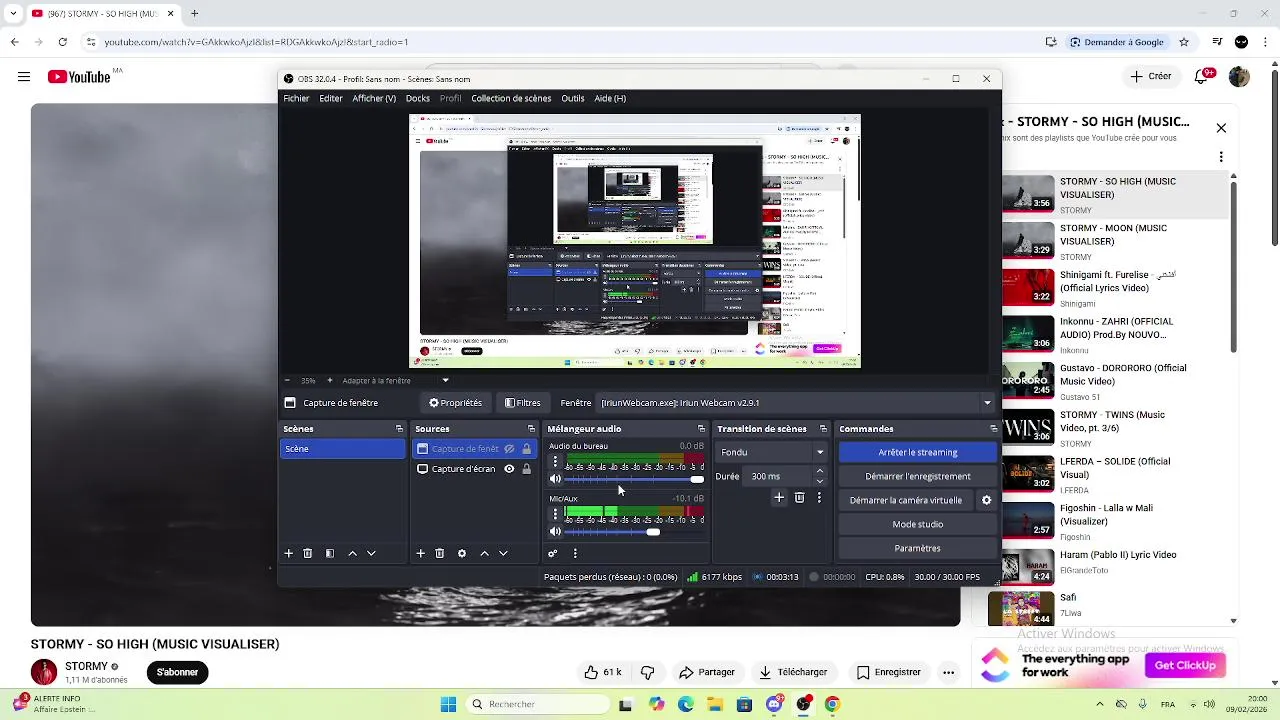Image resolution: width=1280 pixels, height=720 pixels.
Task: Open audio mixer options three-dot menu
Action: pyautogui.click(x=574, y=553)
